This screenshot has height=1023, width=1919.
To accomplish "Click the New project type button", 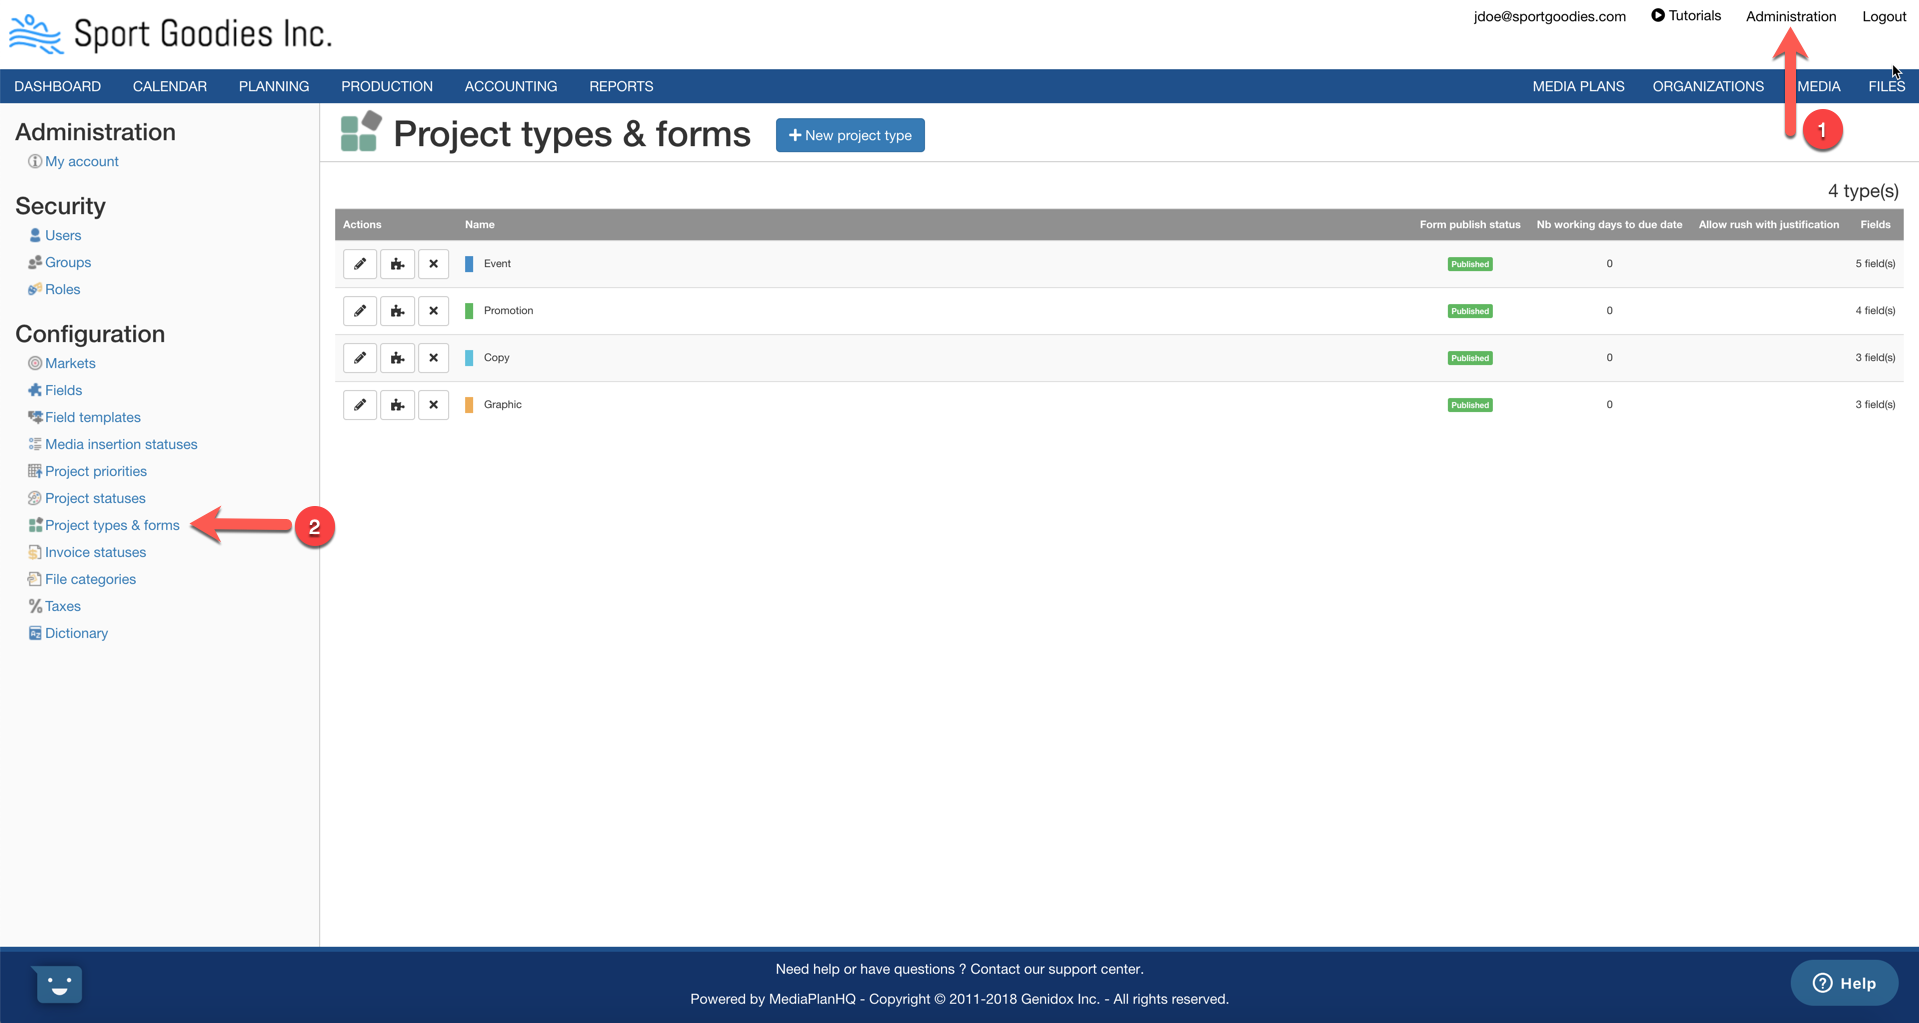I will coord(849,135).
